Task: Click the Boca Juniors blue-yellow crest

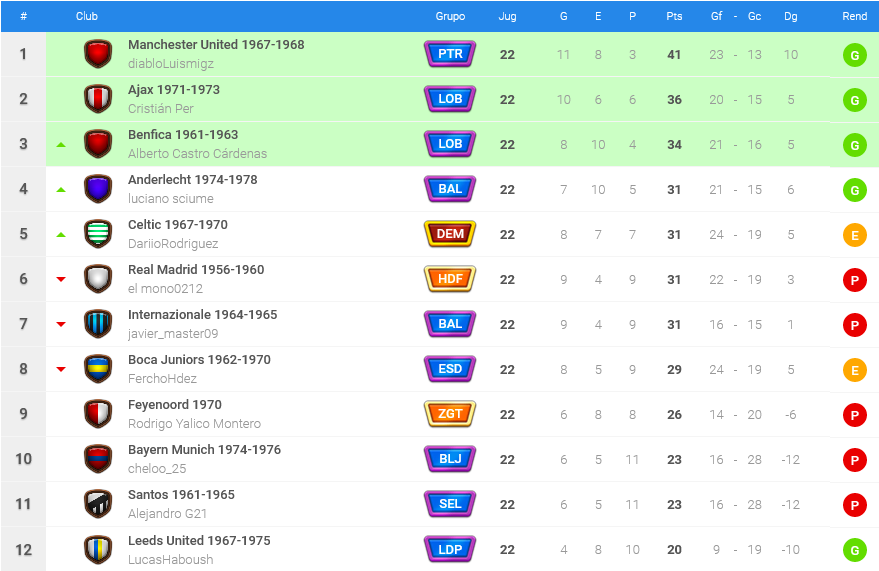Action: tap(98, 369)
